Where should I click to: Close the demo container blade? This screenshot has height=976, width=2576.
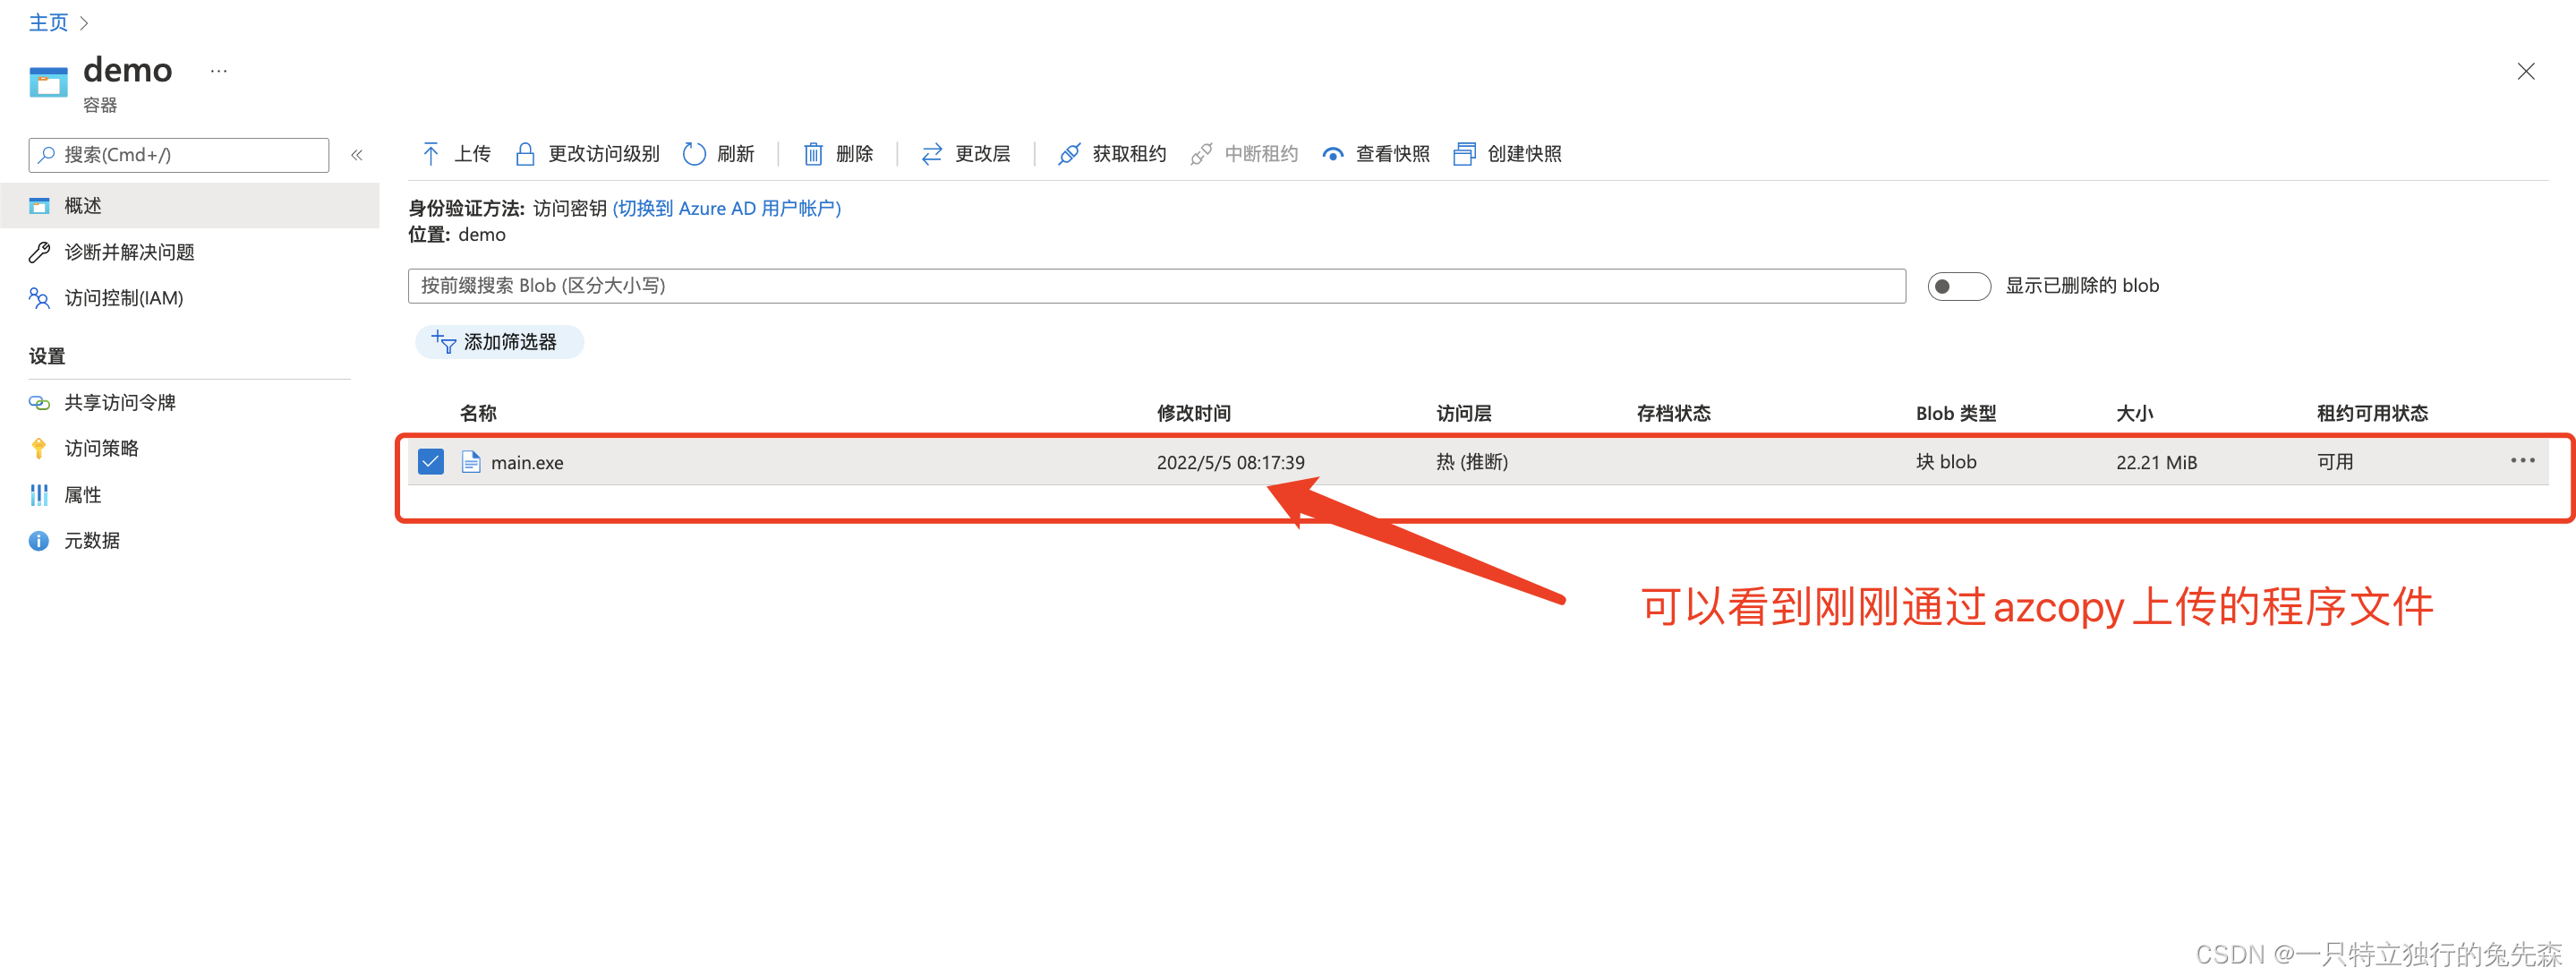pyautogui.click(x=2525, y=71)
